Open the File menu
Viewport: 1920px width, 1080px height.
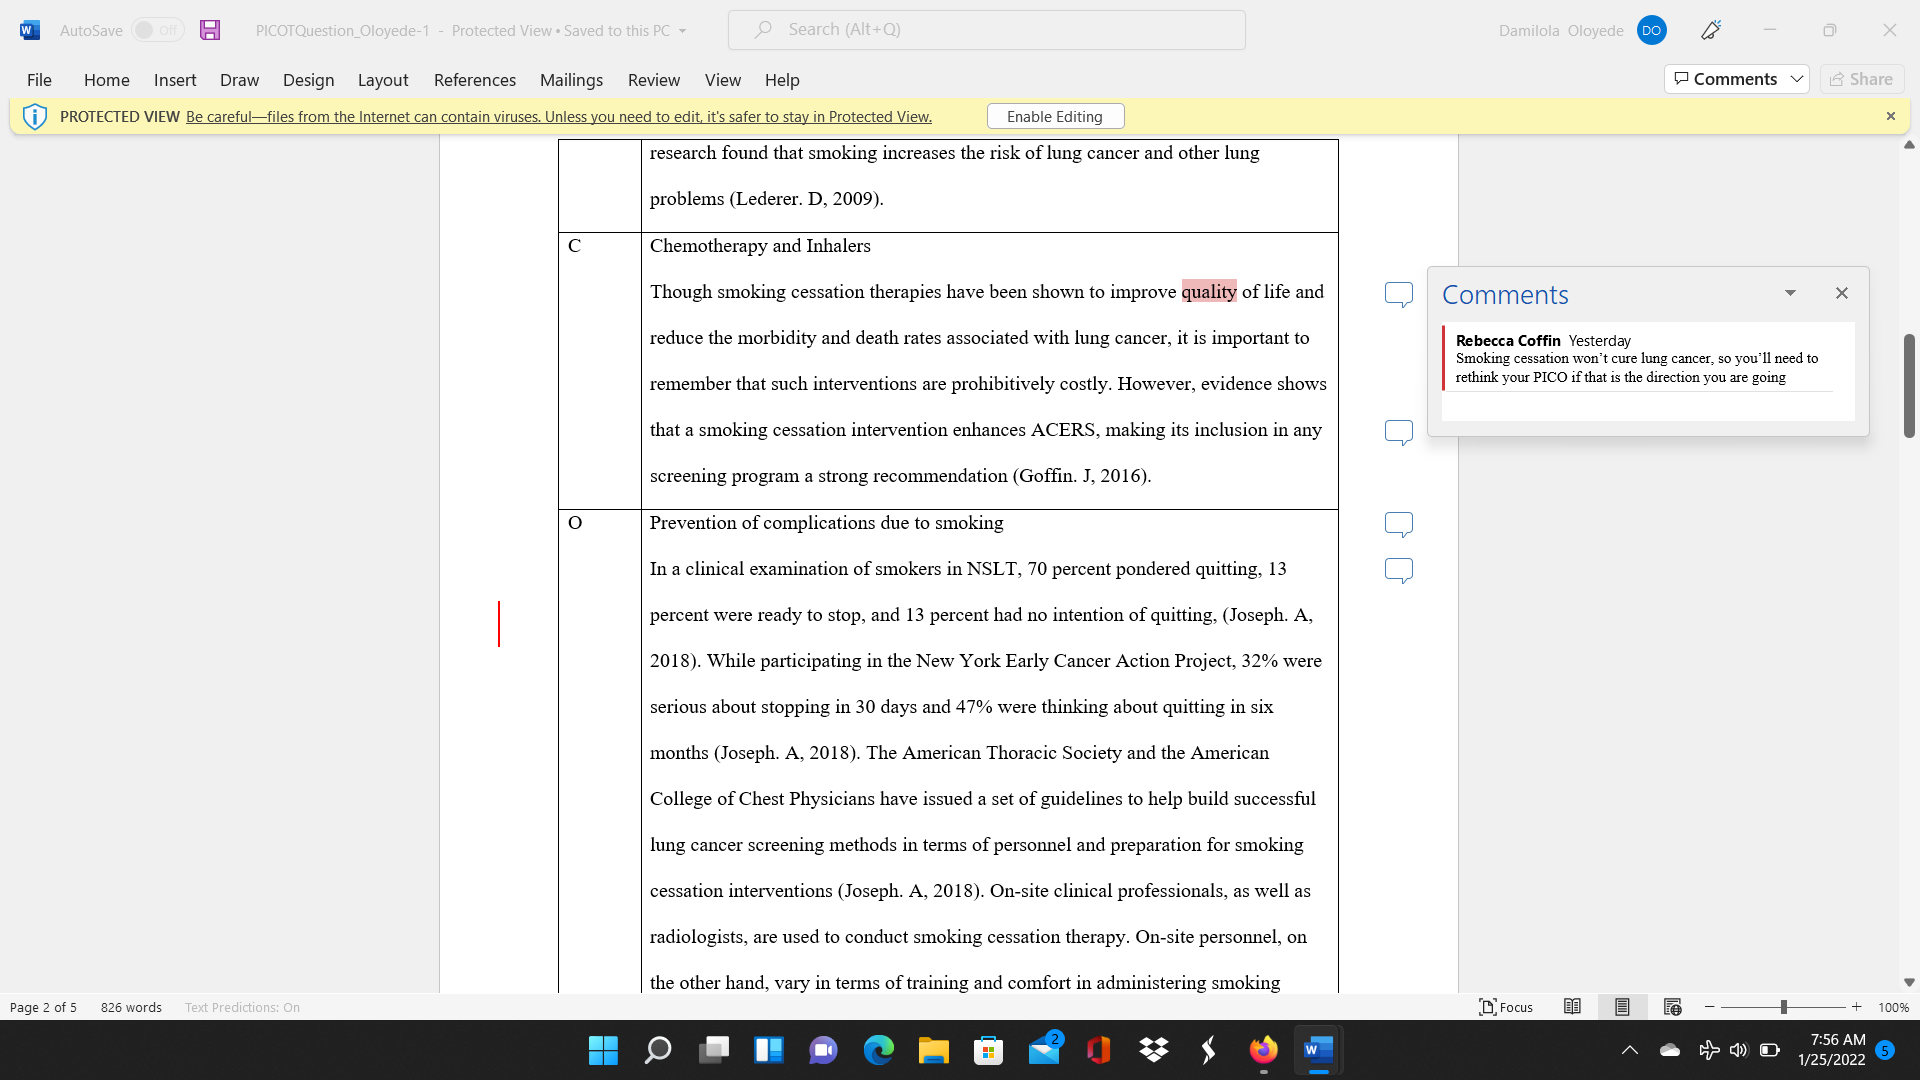pyautogui.click(x=39, y=80)
